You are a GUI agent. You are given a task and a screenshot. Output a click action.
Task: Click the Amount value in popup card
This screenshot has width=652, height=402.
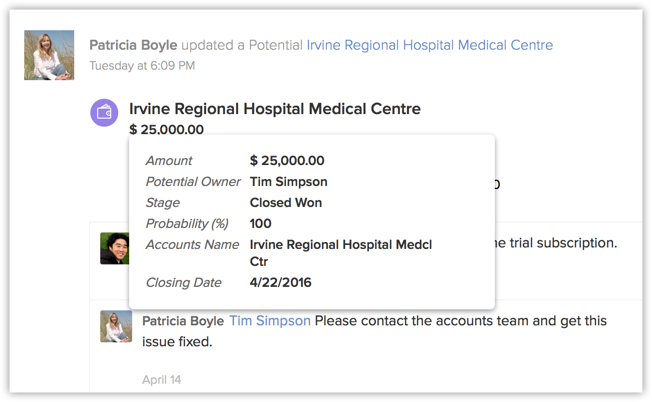pos(287,160)
